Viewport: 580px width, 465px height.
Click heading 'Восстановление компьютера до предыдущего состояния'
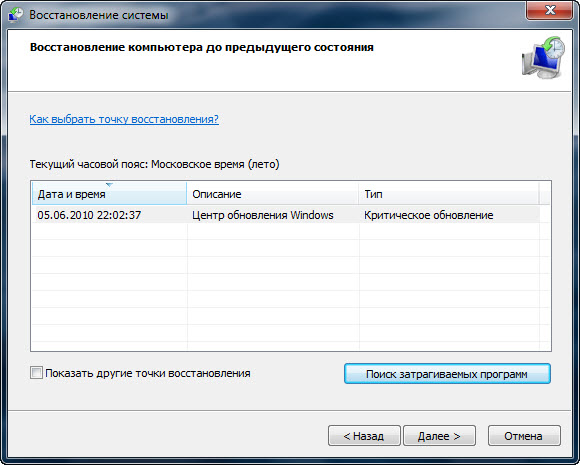coord(202,47)
